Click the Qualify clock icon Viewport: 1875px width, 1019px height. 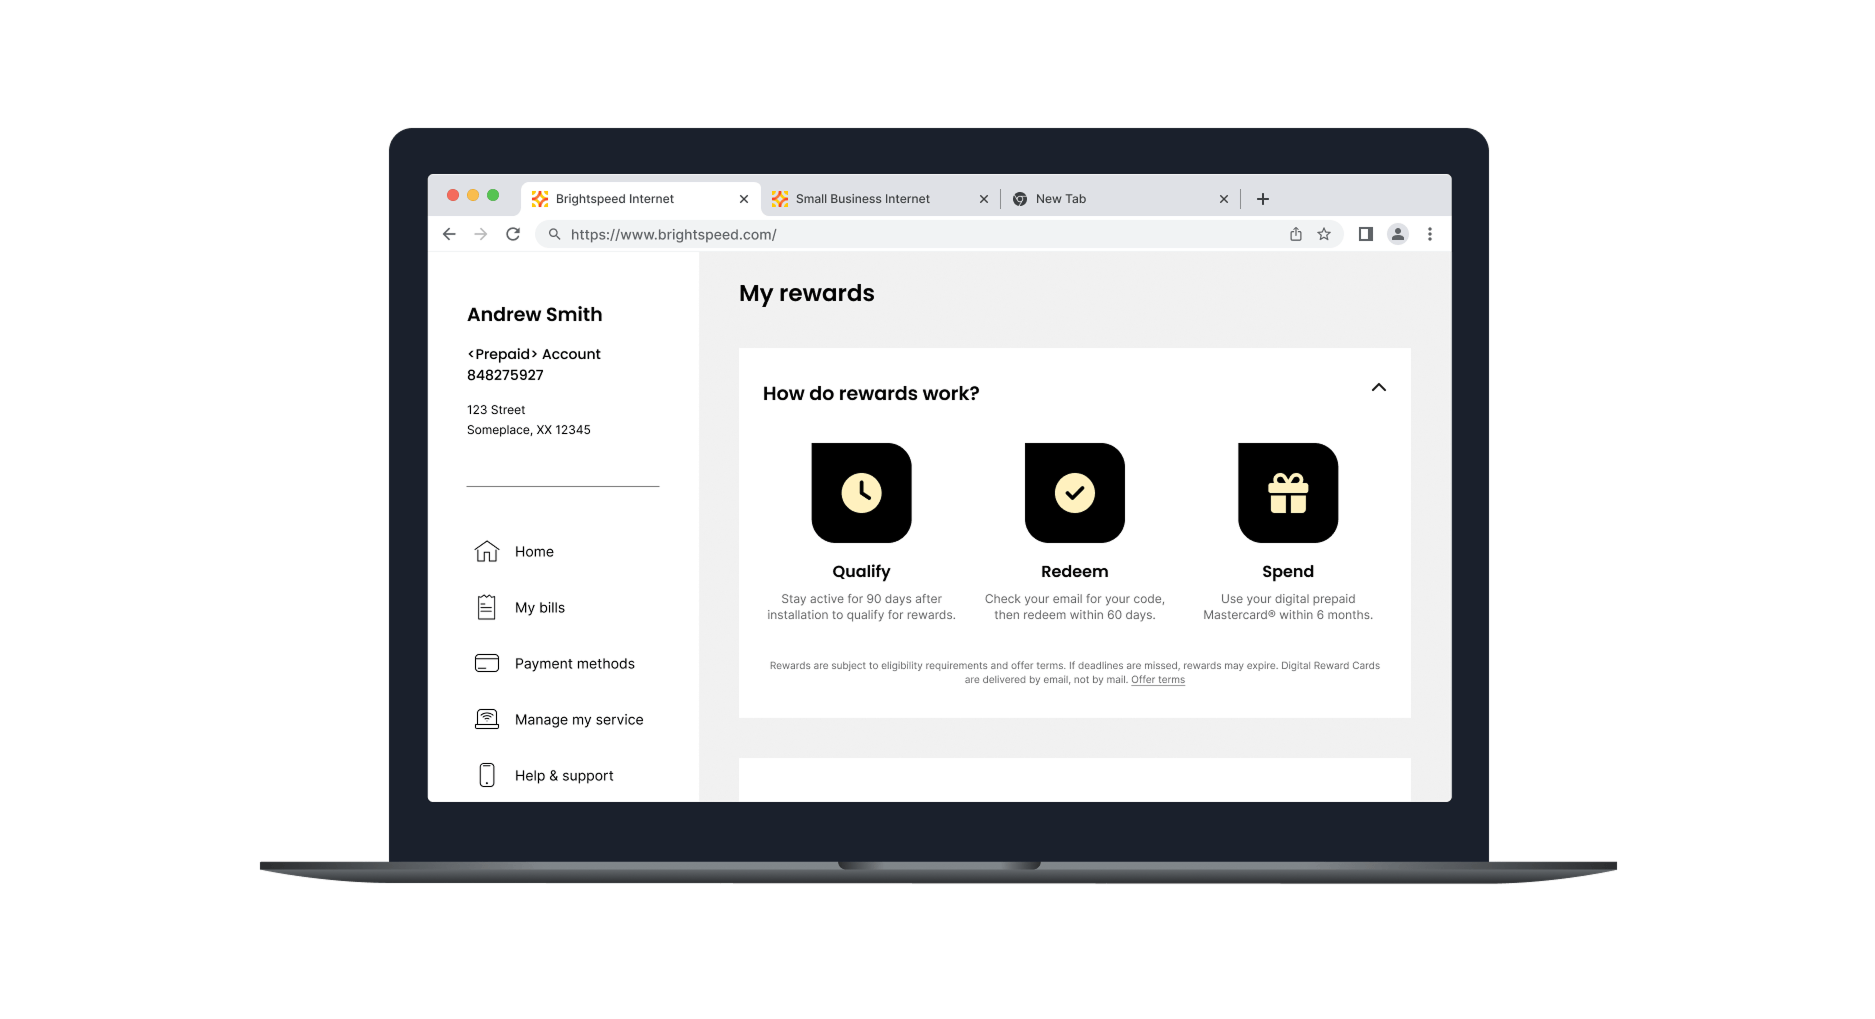click(x=861, y=493)
